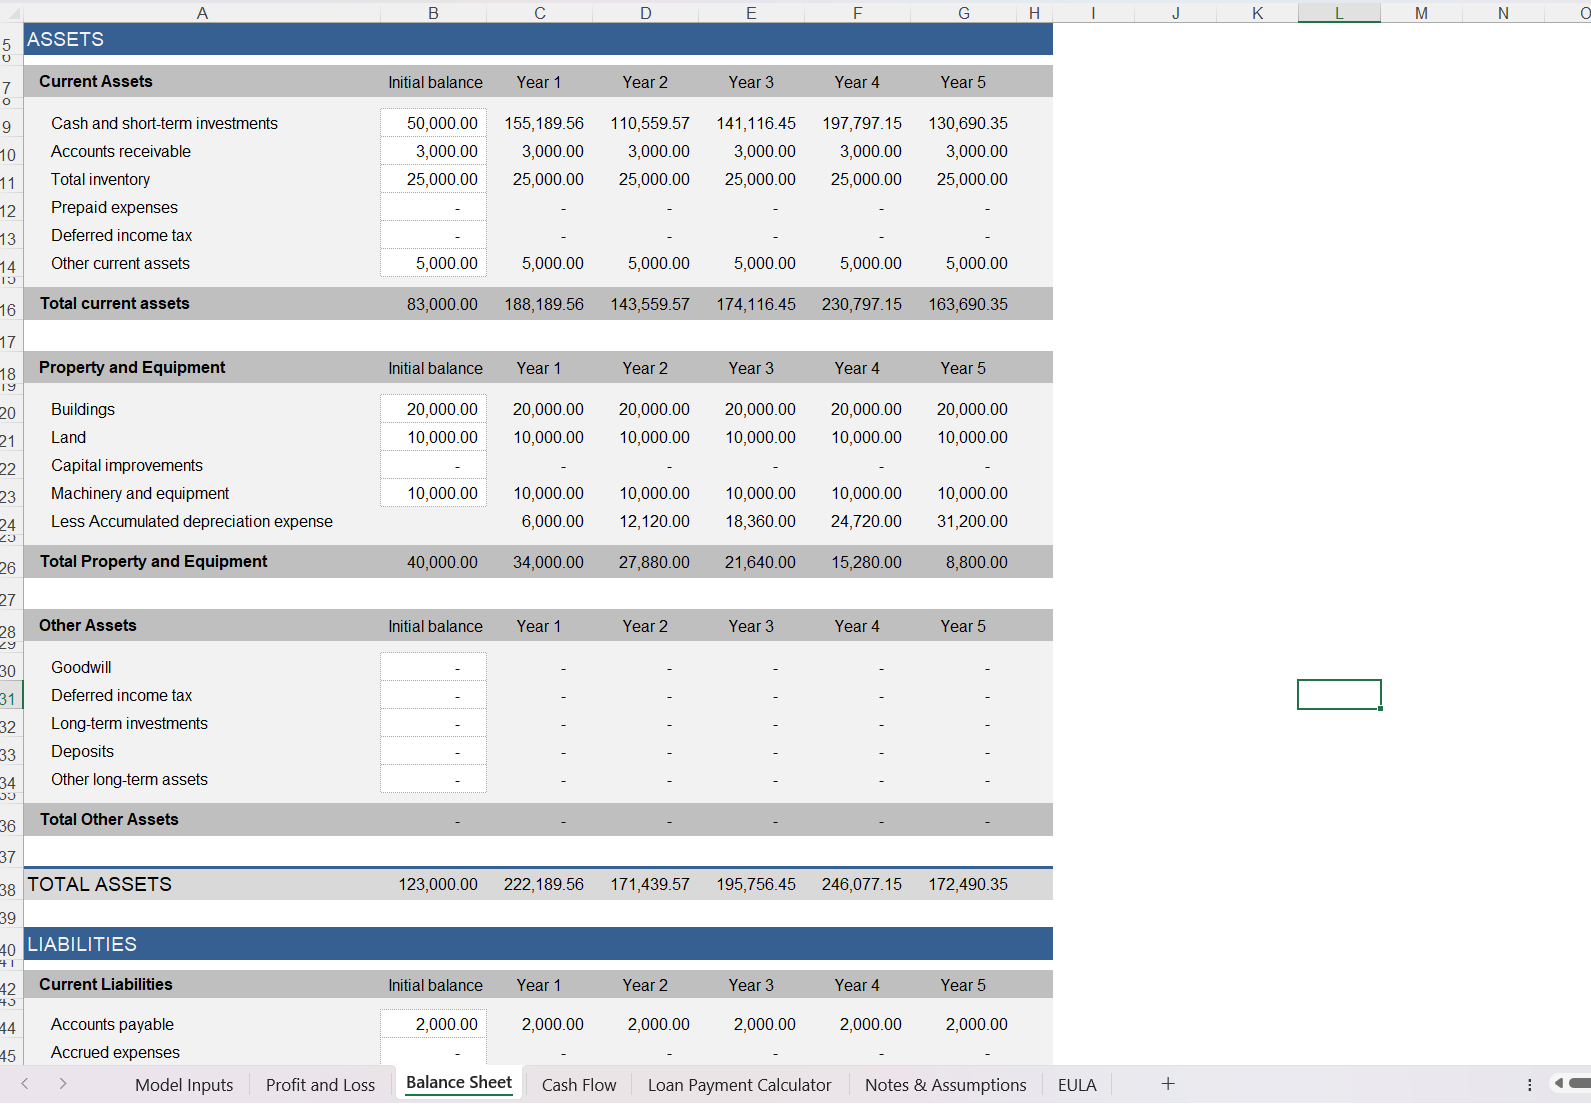Click the add new sheet plus icon
The width and height of the screenshot is (1591, 1104).
tap(1167, 1084)
